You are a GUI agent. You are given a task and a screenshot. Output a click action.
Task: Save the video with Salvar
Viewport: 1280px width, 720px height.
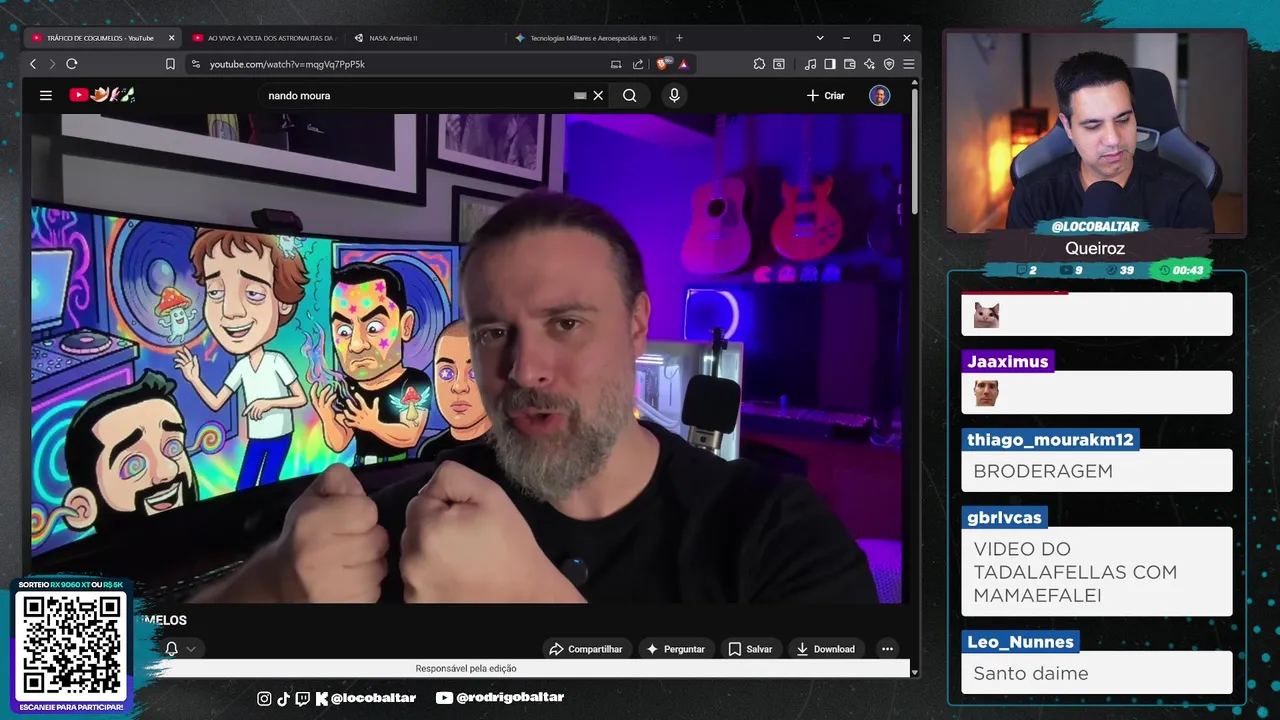tap(750, 649)
